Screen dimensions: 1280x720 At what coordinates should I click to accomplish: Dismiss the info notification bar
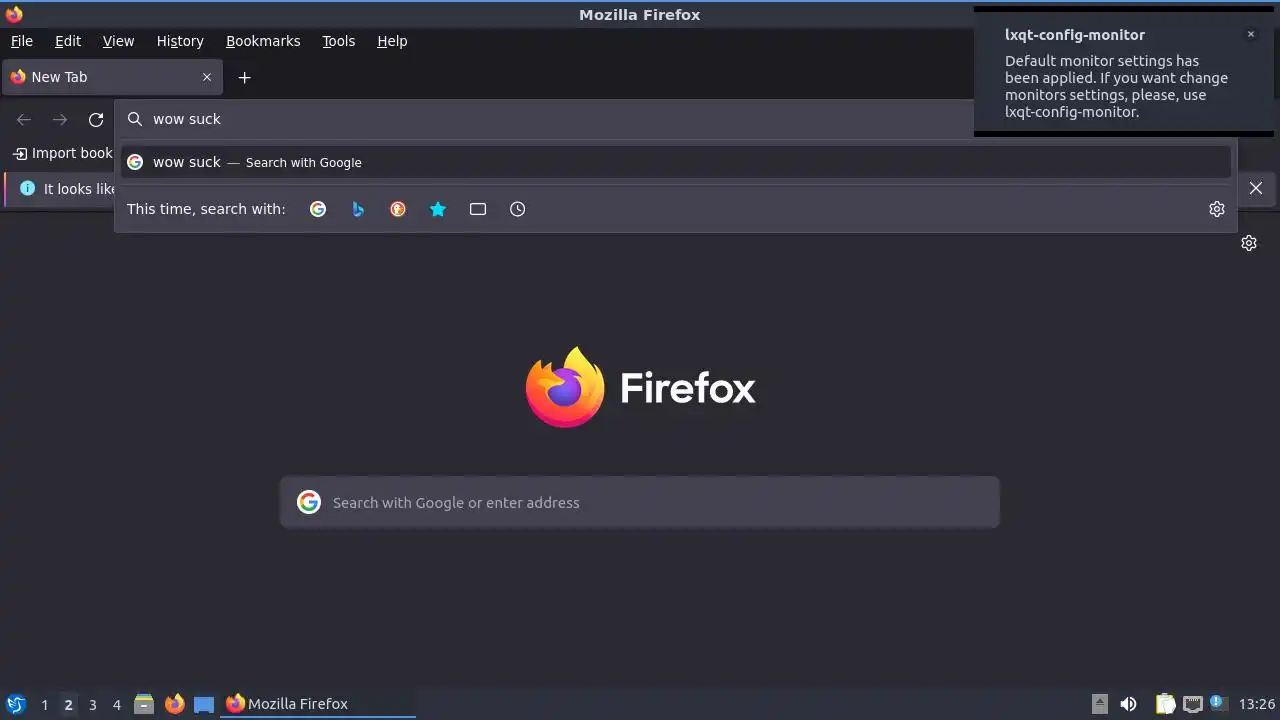coord(1256,188)
